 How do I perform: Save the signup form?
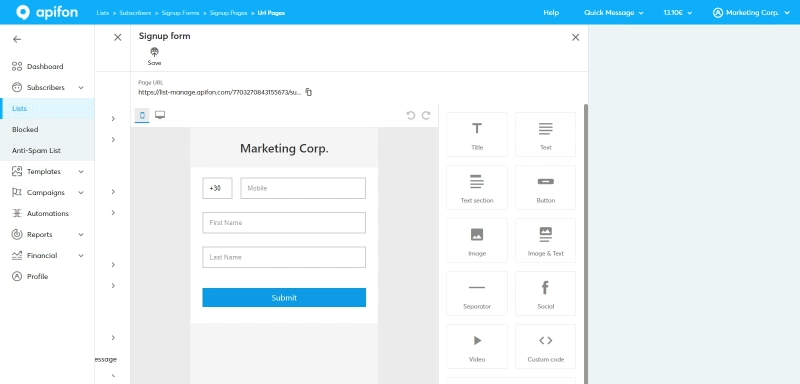(154, 56)
